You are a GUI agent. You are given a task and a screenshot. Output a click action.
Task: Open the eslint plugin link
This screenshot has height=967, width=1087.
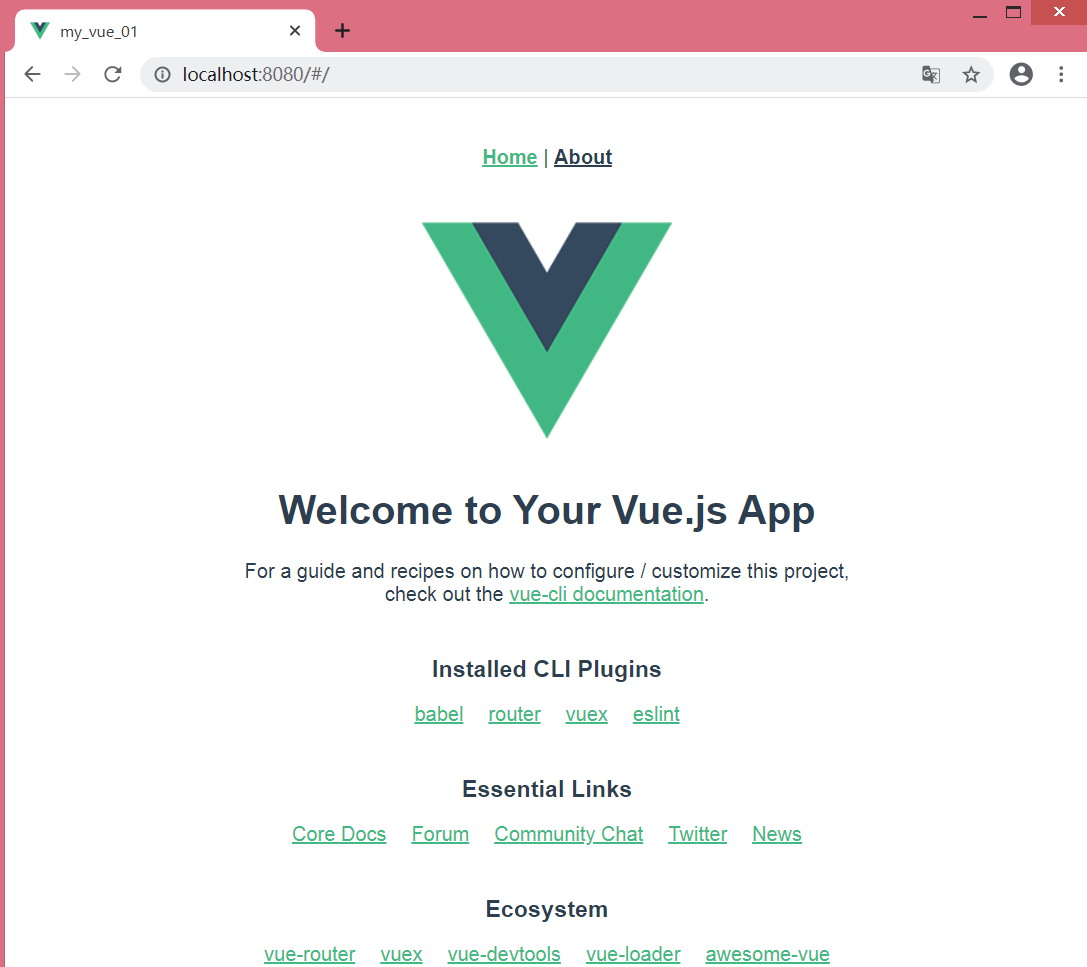click(x=656, y=714)
